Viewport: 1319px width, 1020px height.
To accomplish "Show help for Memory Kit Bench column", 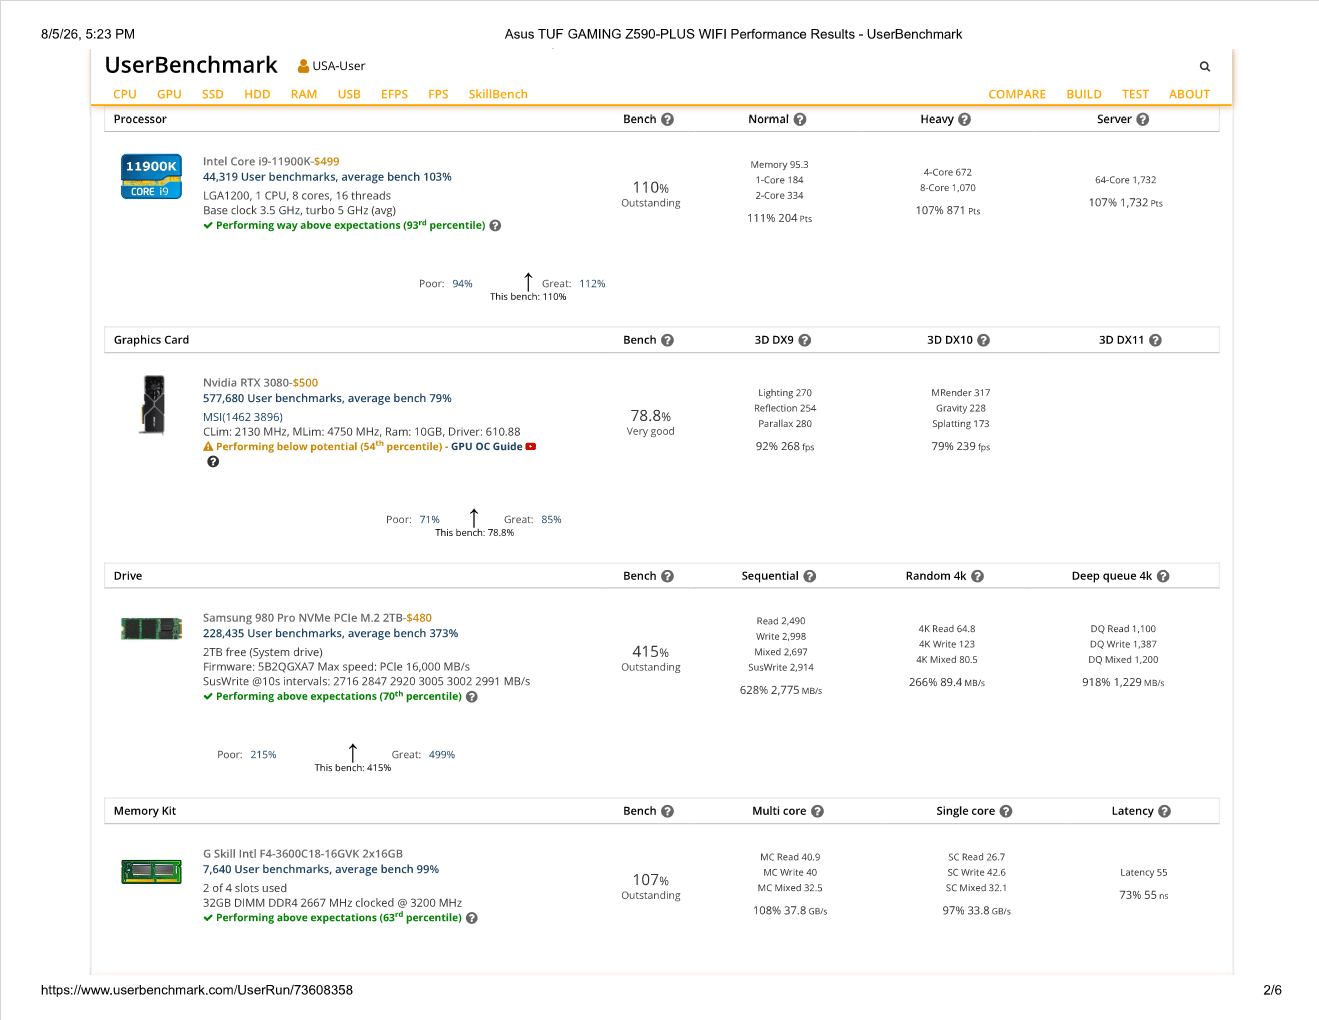I will (x=668, y=811).
